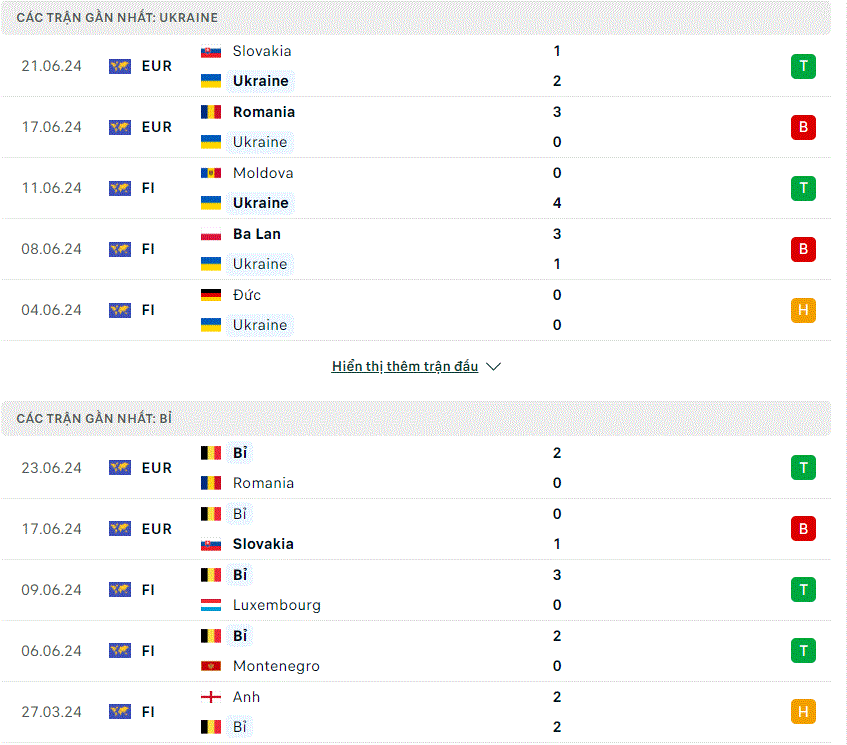This screenshot has height=745, width=847.
Task: Click the competition icon beside EUR on 23.06.24
Action: pyautogui.click(x=119, y=468)
